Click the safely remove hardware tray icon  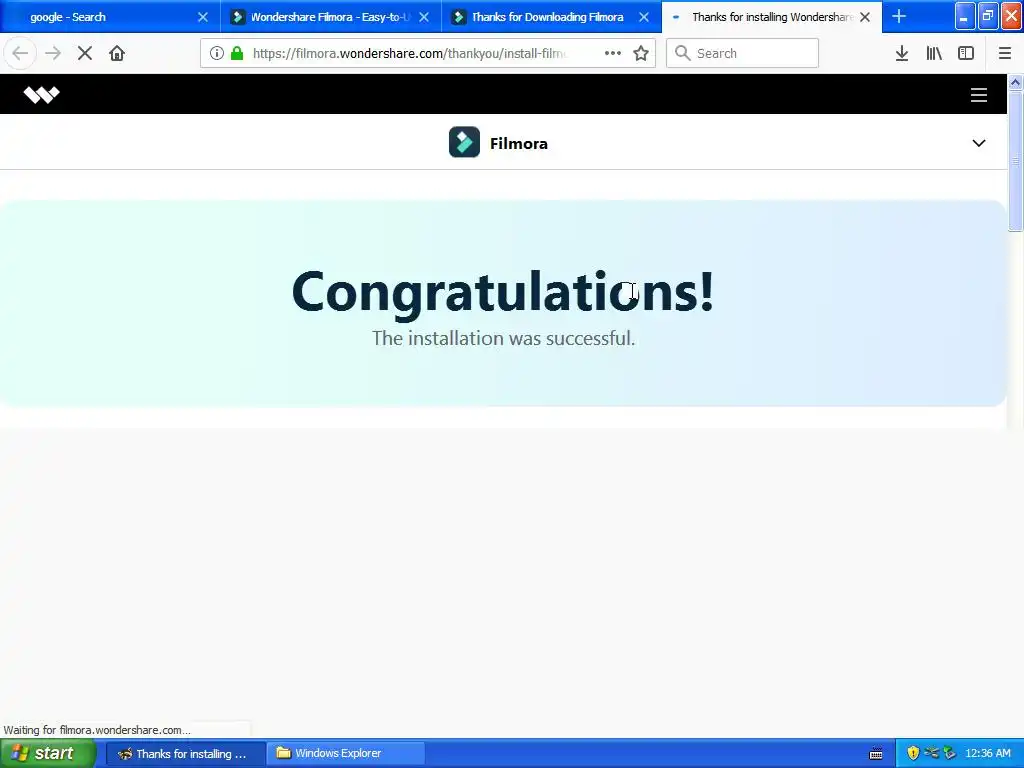pos(950,753)
